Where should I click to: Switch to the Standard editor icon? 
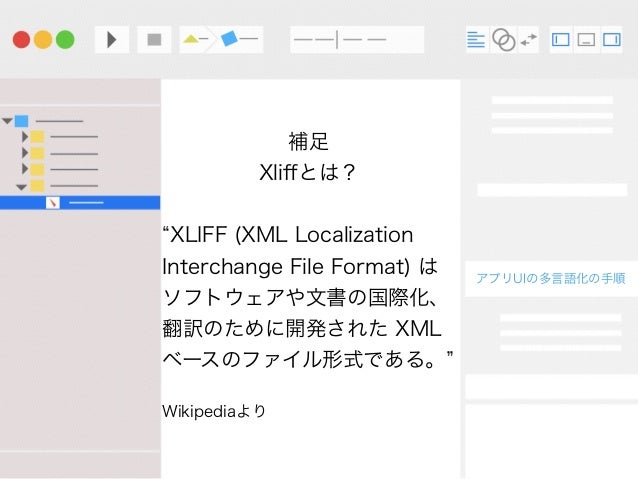click(x=476, y=40)
